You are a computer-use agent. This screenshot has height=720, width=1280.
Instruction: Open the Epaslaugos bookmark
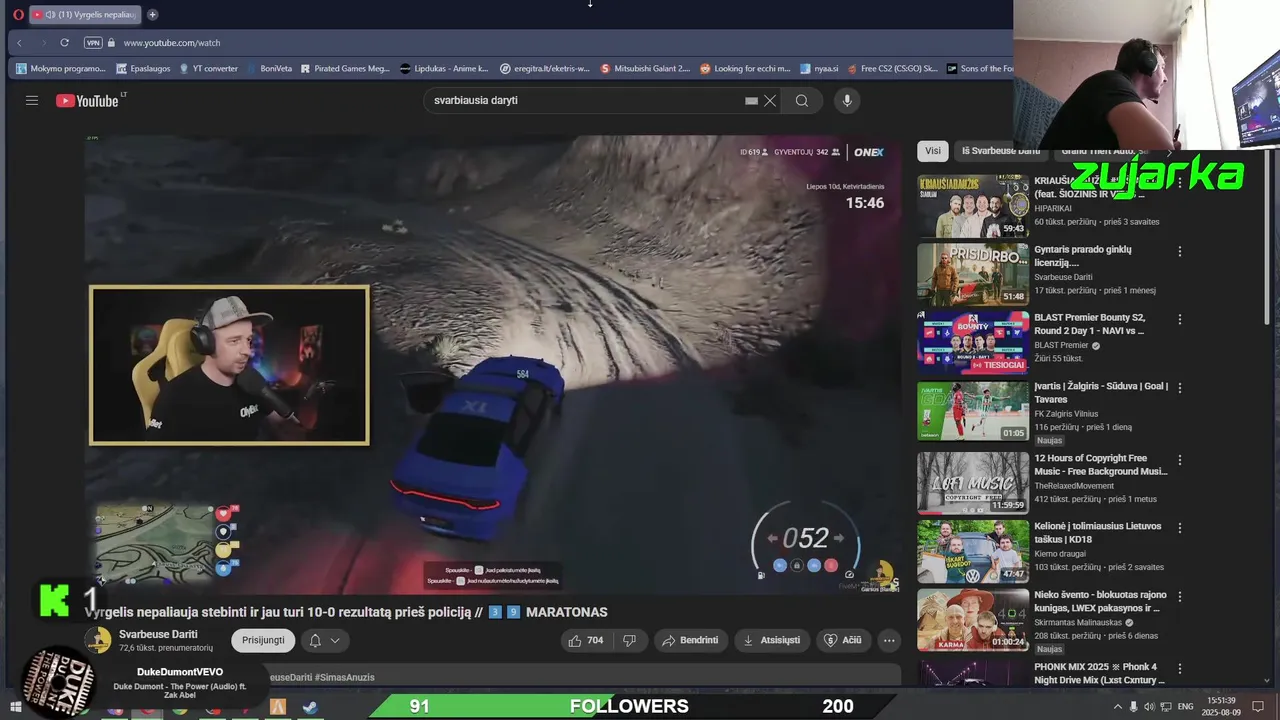[144, 69]
